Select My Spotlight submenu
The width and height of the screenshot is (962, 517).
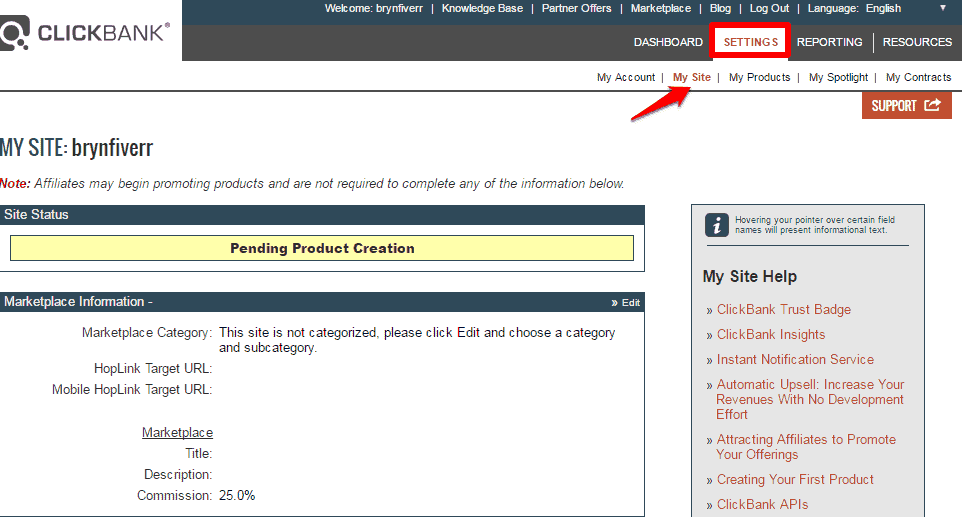click(x=838, y=77)
